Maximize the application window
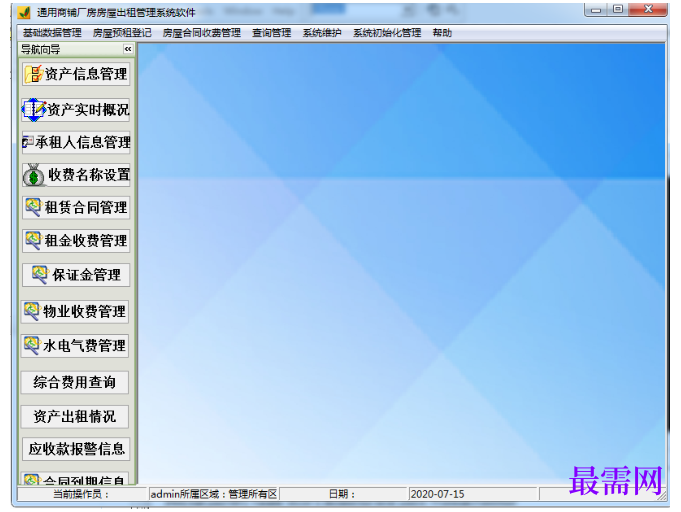681x512 pixels. coord(618,10)
